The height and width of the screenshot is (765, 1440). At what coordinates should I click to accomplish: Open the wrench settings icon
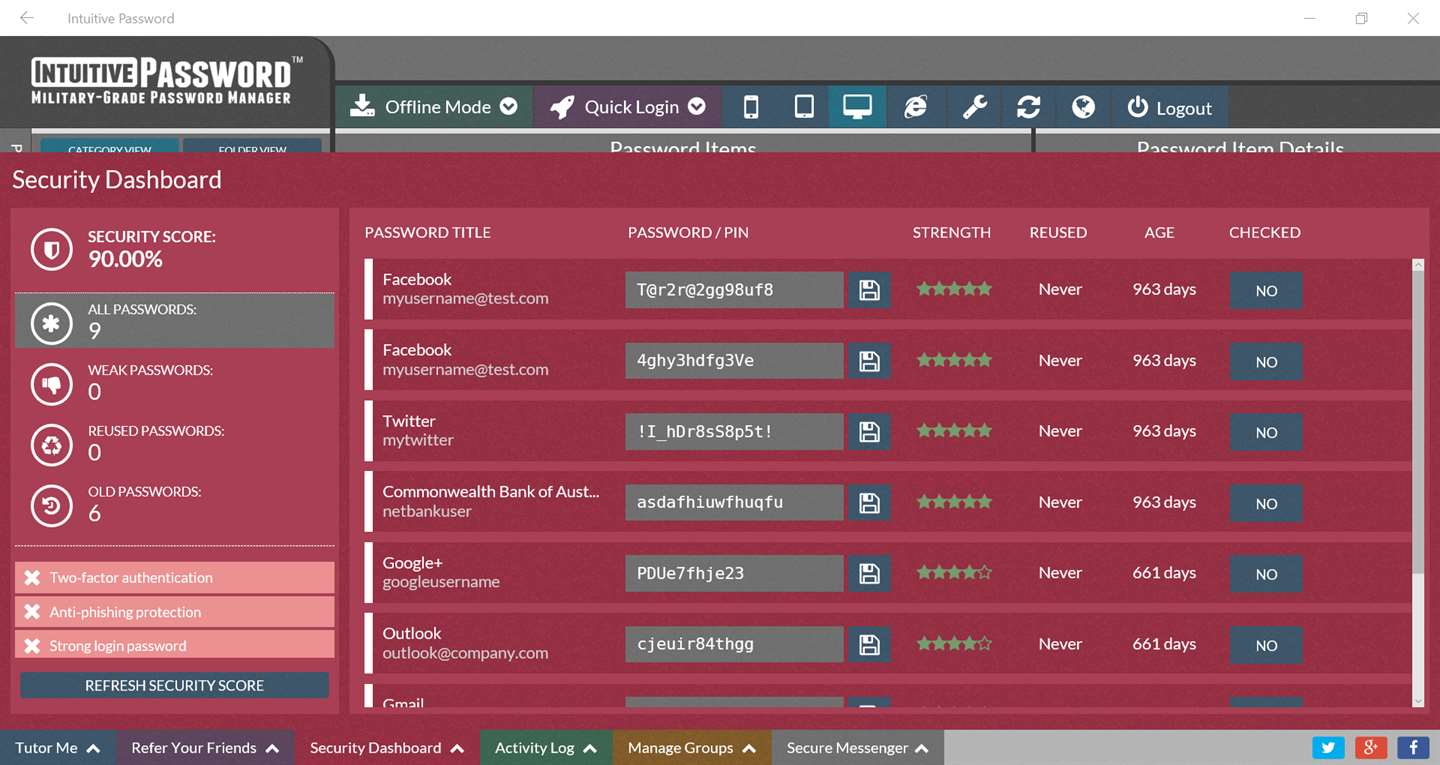(975, 107)
